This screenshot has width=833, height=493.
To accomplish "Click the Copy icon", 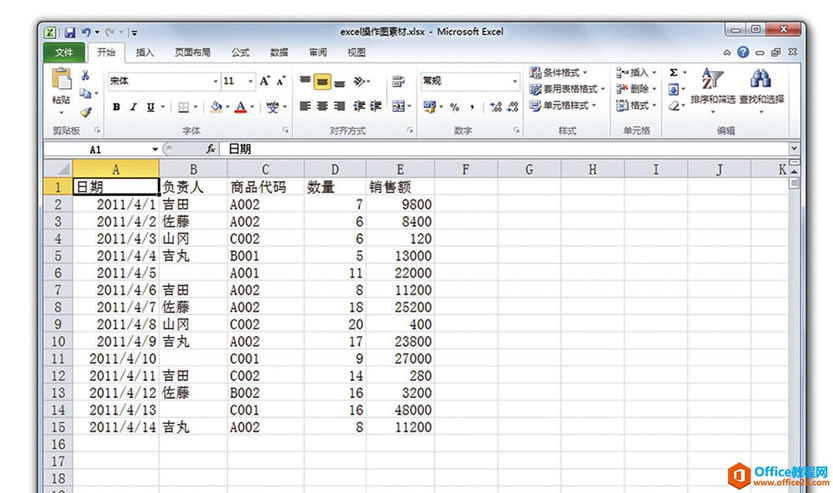I will pos(85,94).
